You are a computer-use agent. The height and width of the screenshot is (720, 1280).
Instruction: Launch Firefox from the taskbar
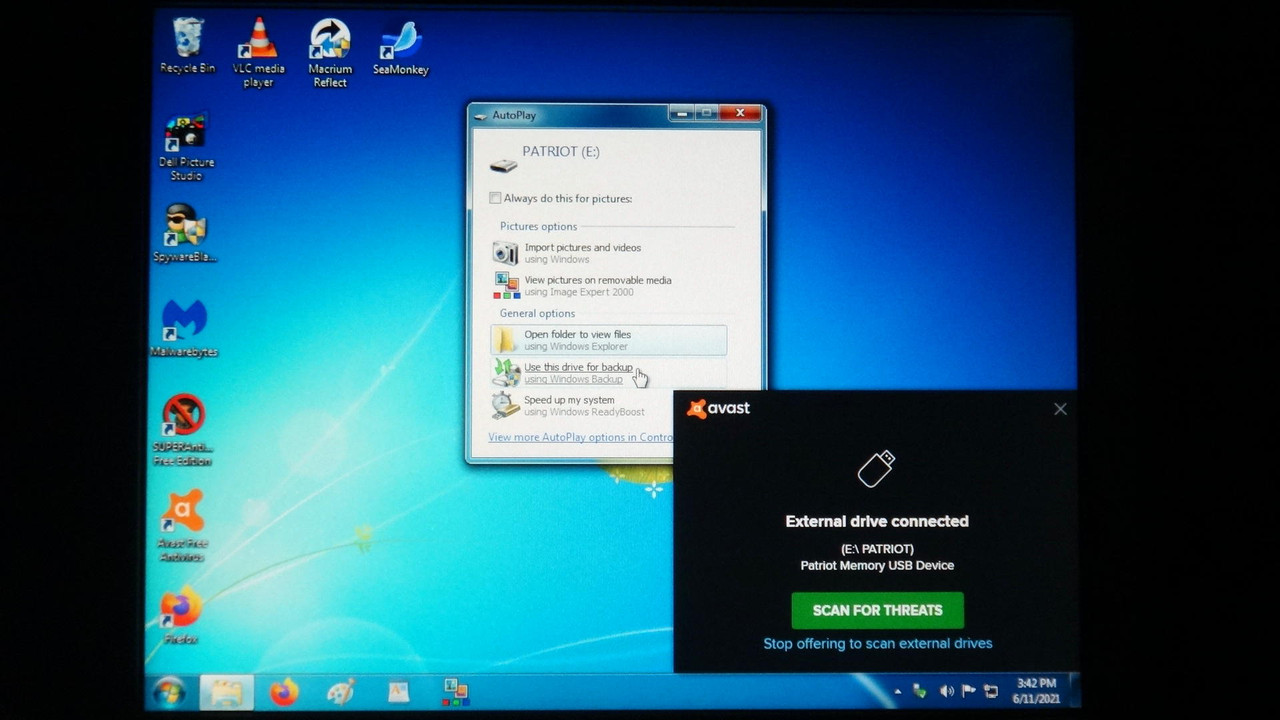[284, 692]
